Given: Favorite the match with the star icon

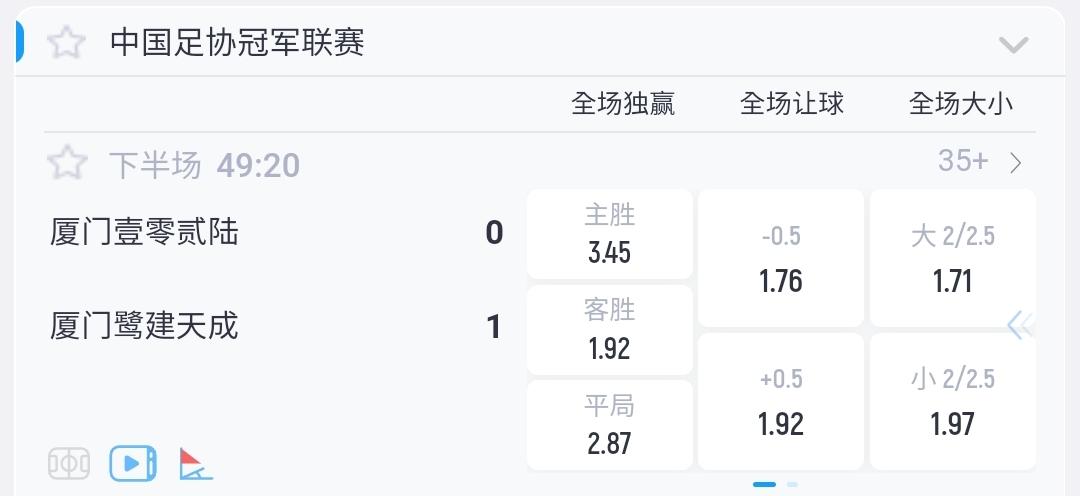Looking at the screenshot, I should pos(67,163).
